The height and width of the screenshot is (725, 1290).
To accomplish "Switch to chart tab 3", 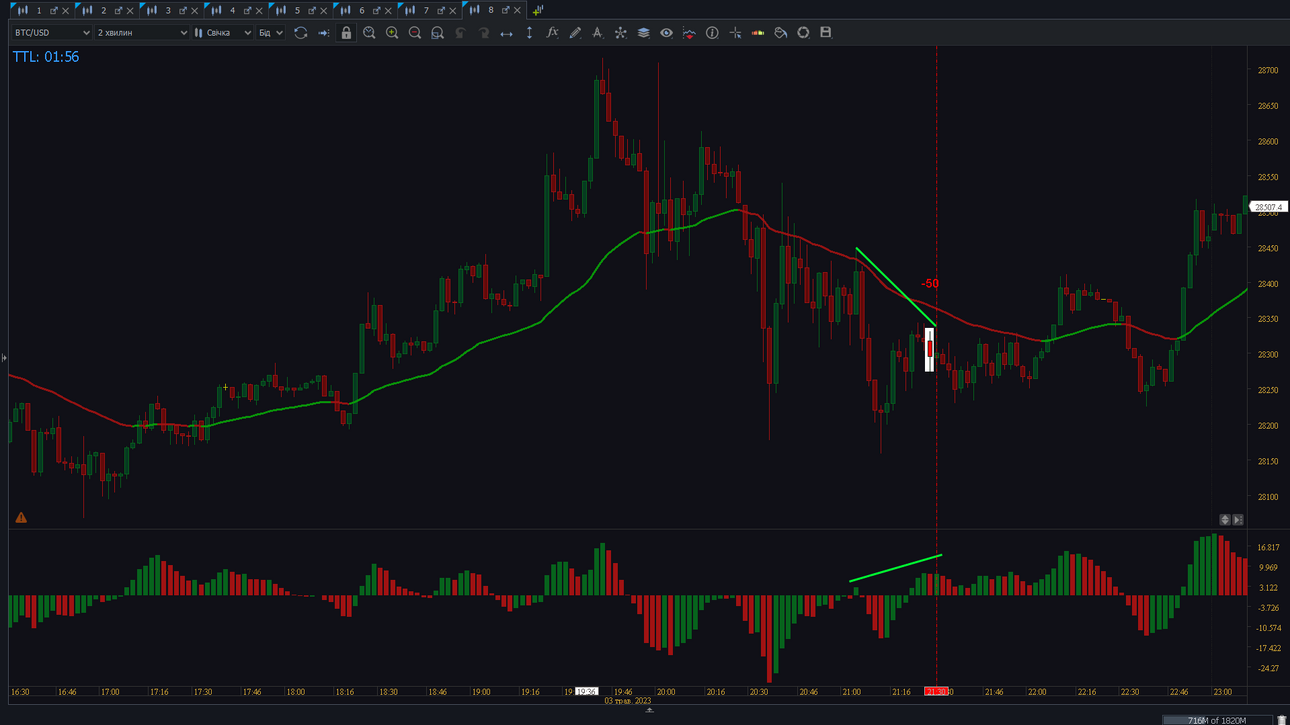I will click(x=168, y=10).
